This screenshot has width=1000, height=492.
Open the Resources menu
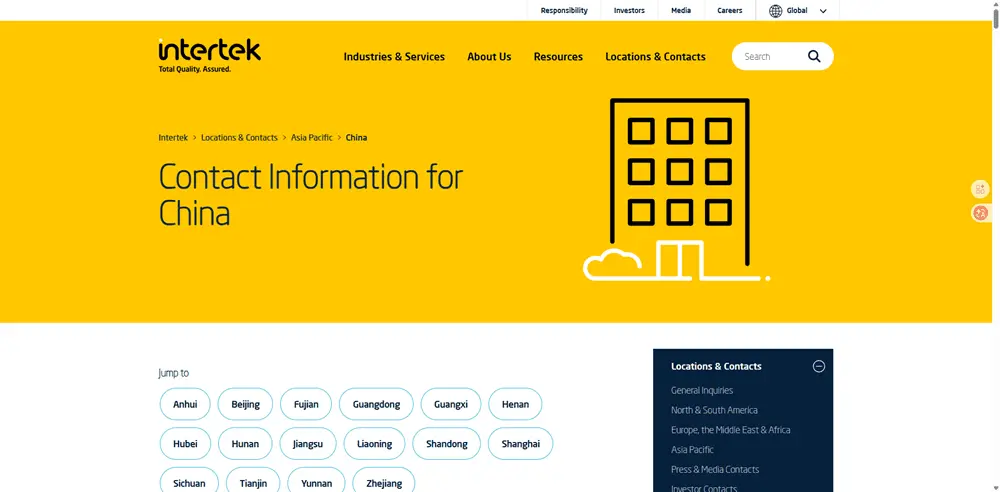pos(558,57)
